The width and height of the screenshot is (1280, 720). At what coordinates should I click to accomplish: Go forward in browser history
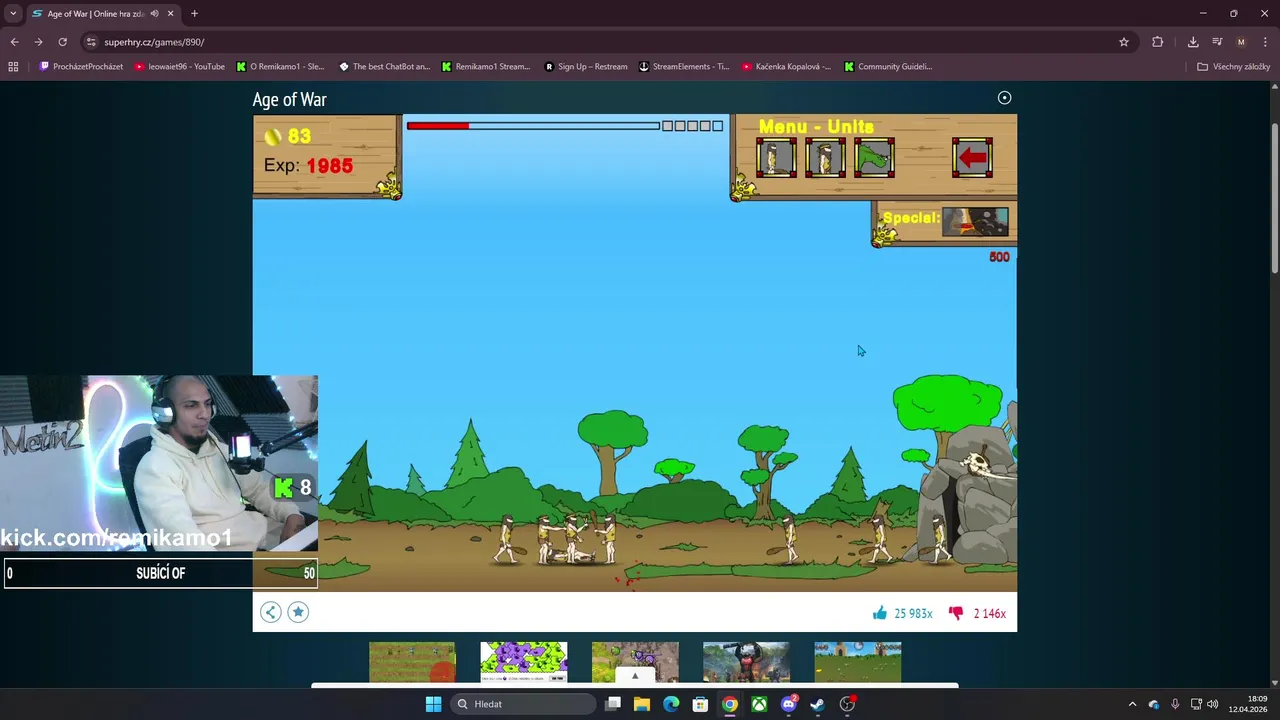38,42
